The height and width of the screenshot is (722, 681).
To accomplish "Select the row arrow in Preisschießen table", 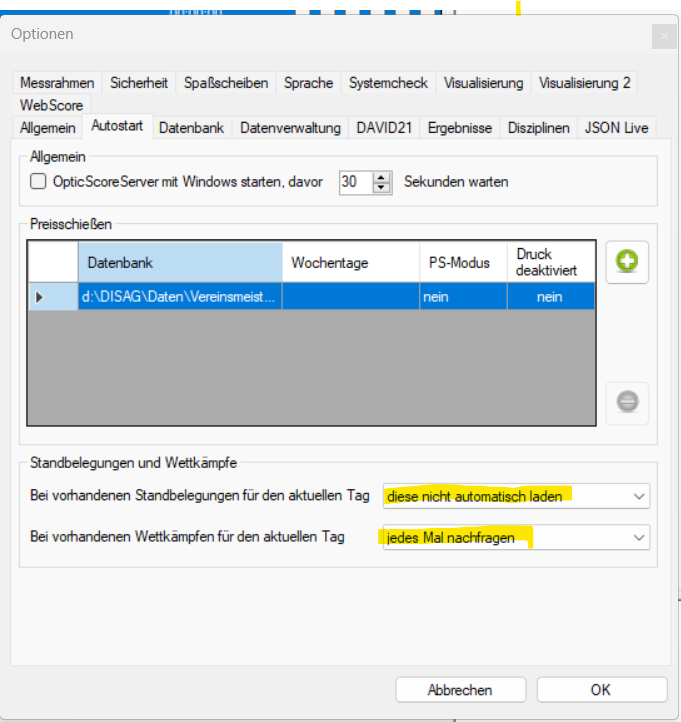I will (x=40, y=297).
